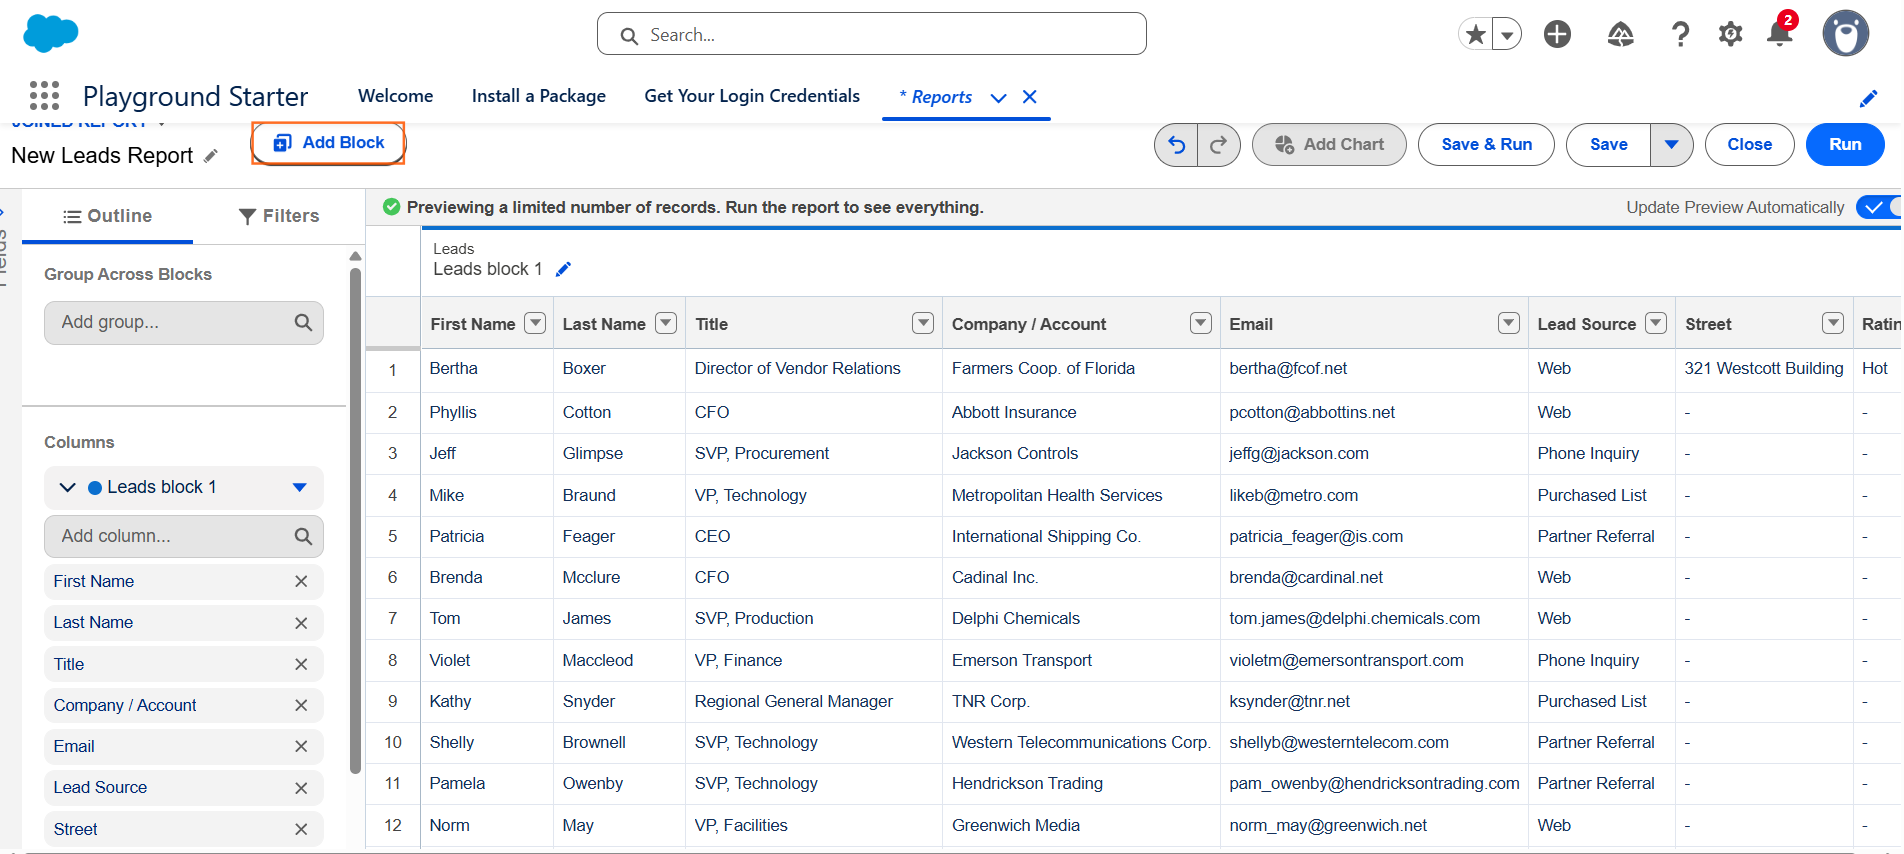Click the Close button

point(1749,145)
